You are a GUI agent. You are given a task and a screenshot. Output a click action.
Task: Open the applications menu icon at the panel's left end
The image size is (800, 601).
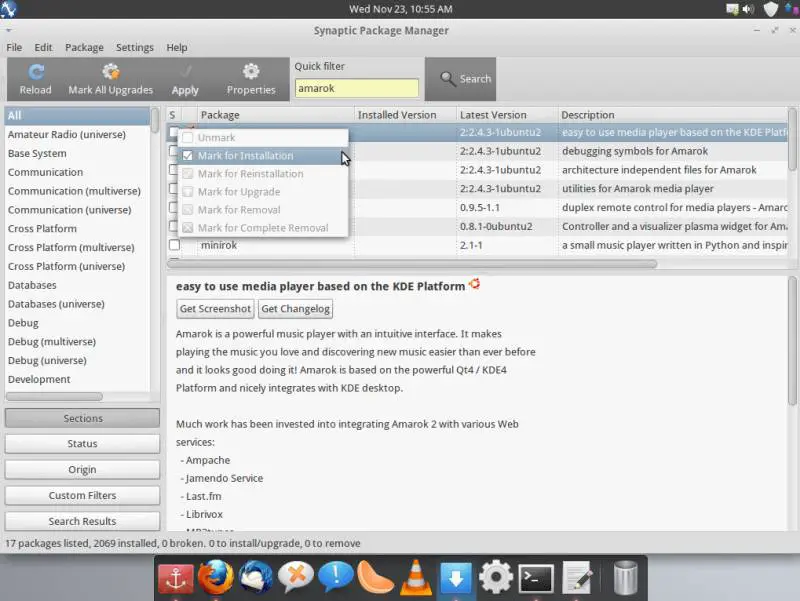pos(9,9)
